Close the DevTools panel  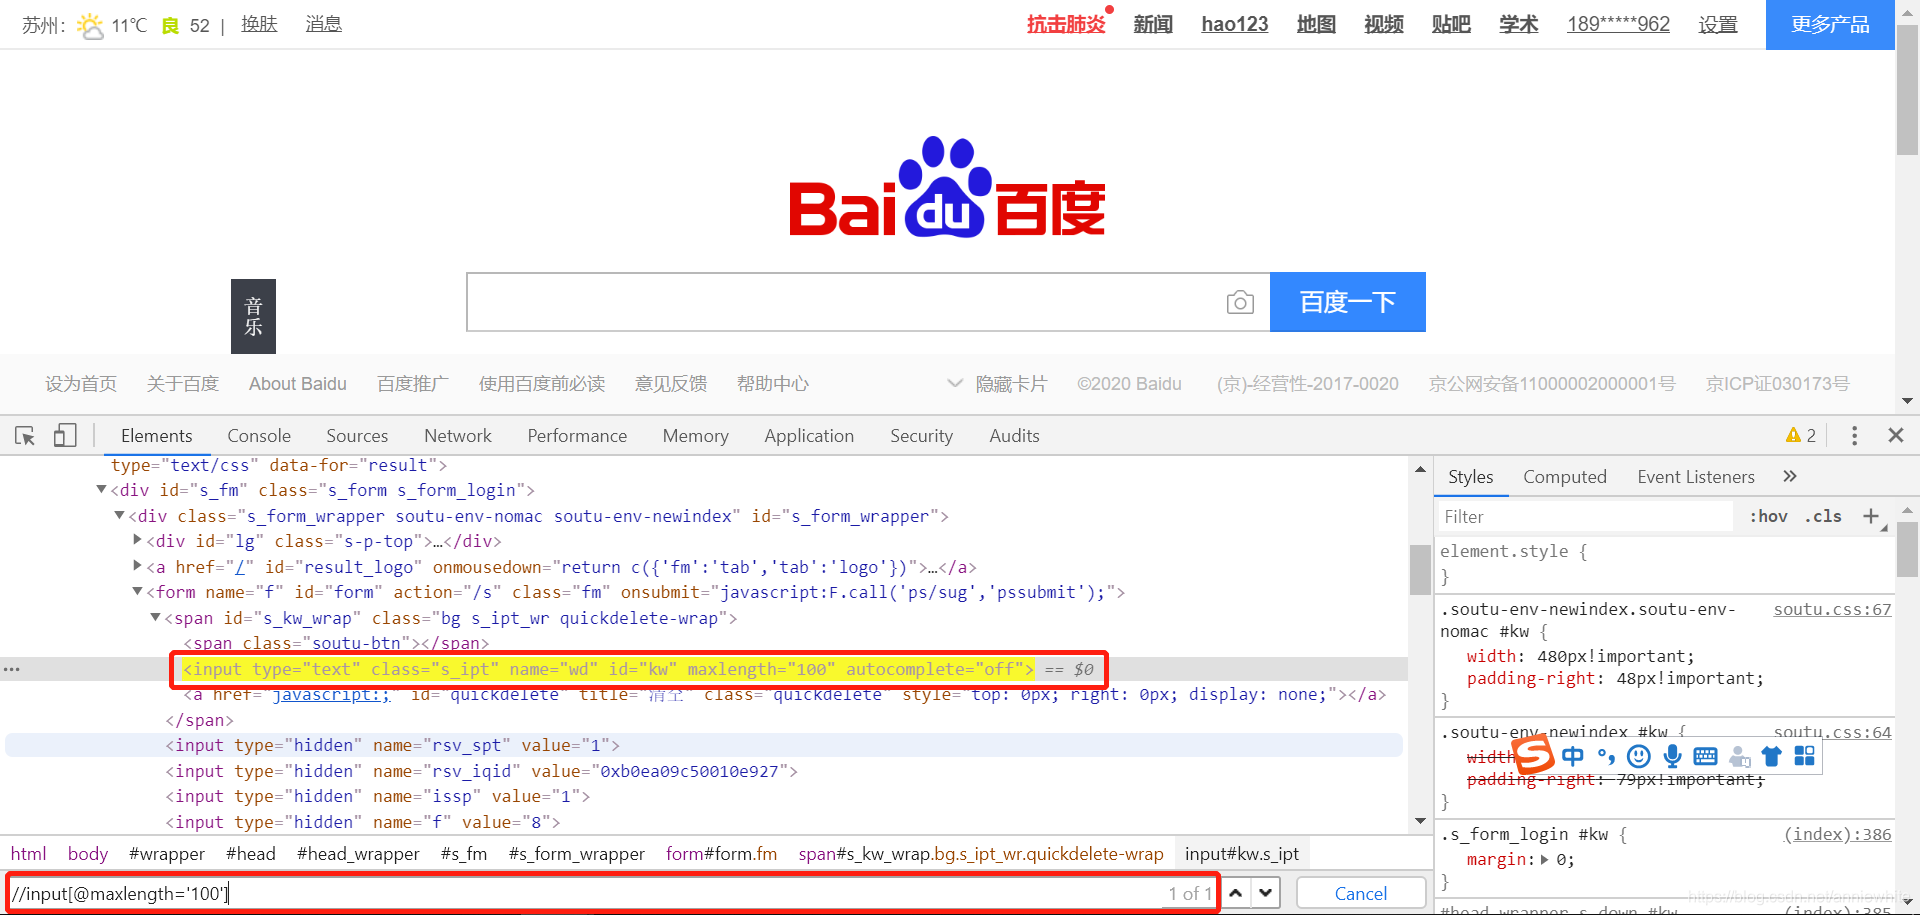(x=1895, y=435)
